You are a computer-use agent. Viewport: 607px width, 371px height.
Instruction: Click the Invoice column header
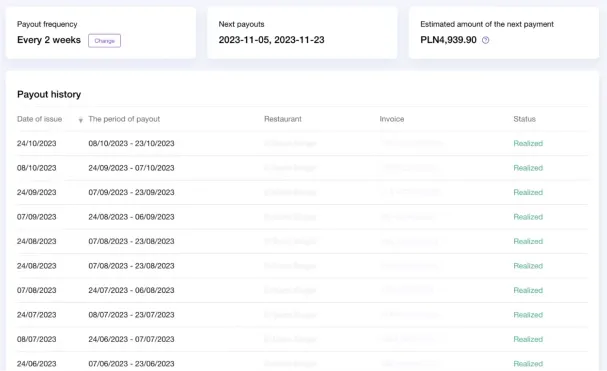pyautogui.click(x=392, y=119)
